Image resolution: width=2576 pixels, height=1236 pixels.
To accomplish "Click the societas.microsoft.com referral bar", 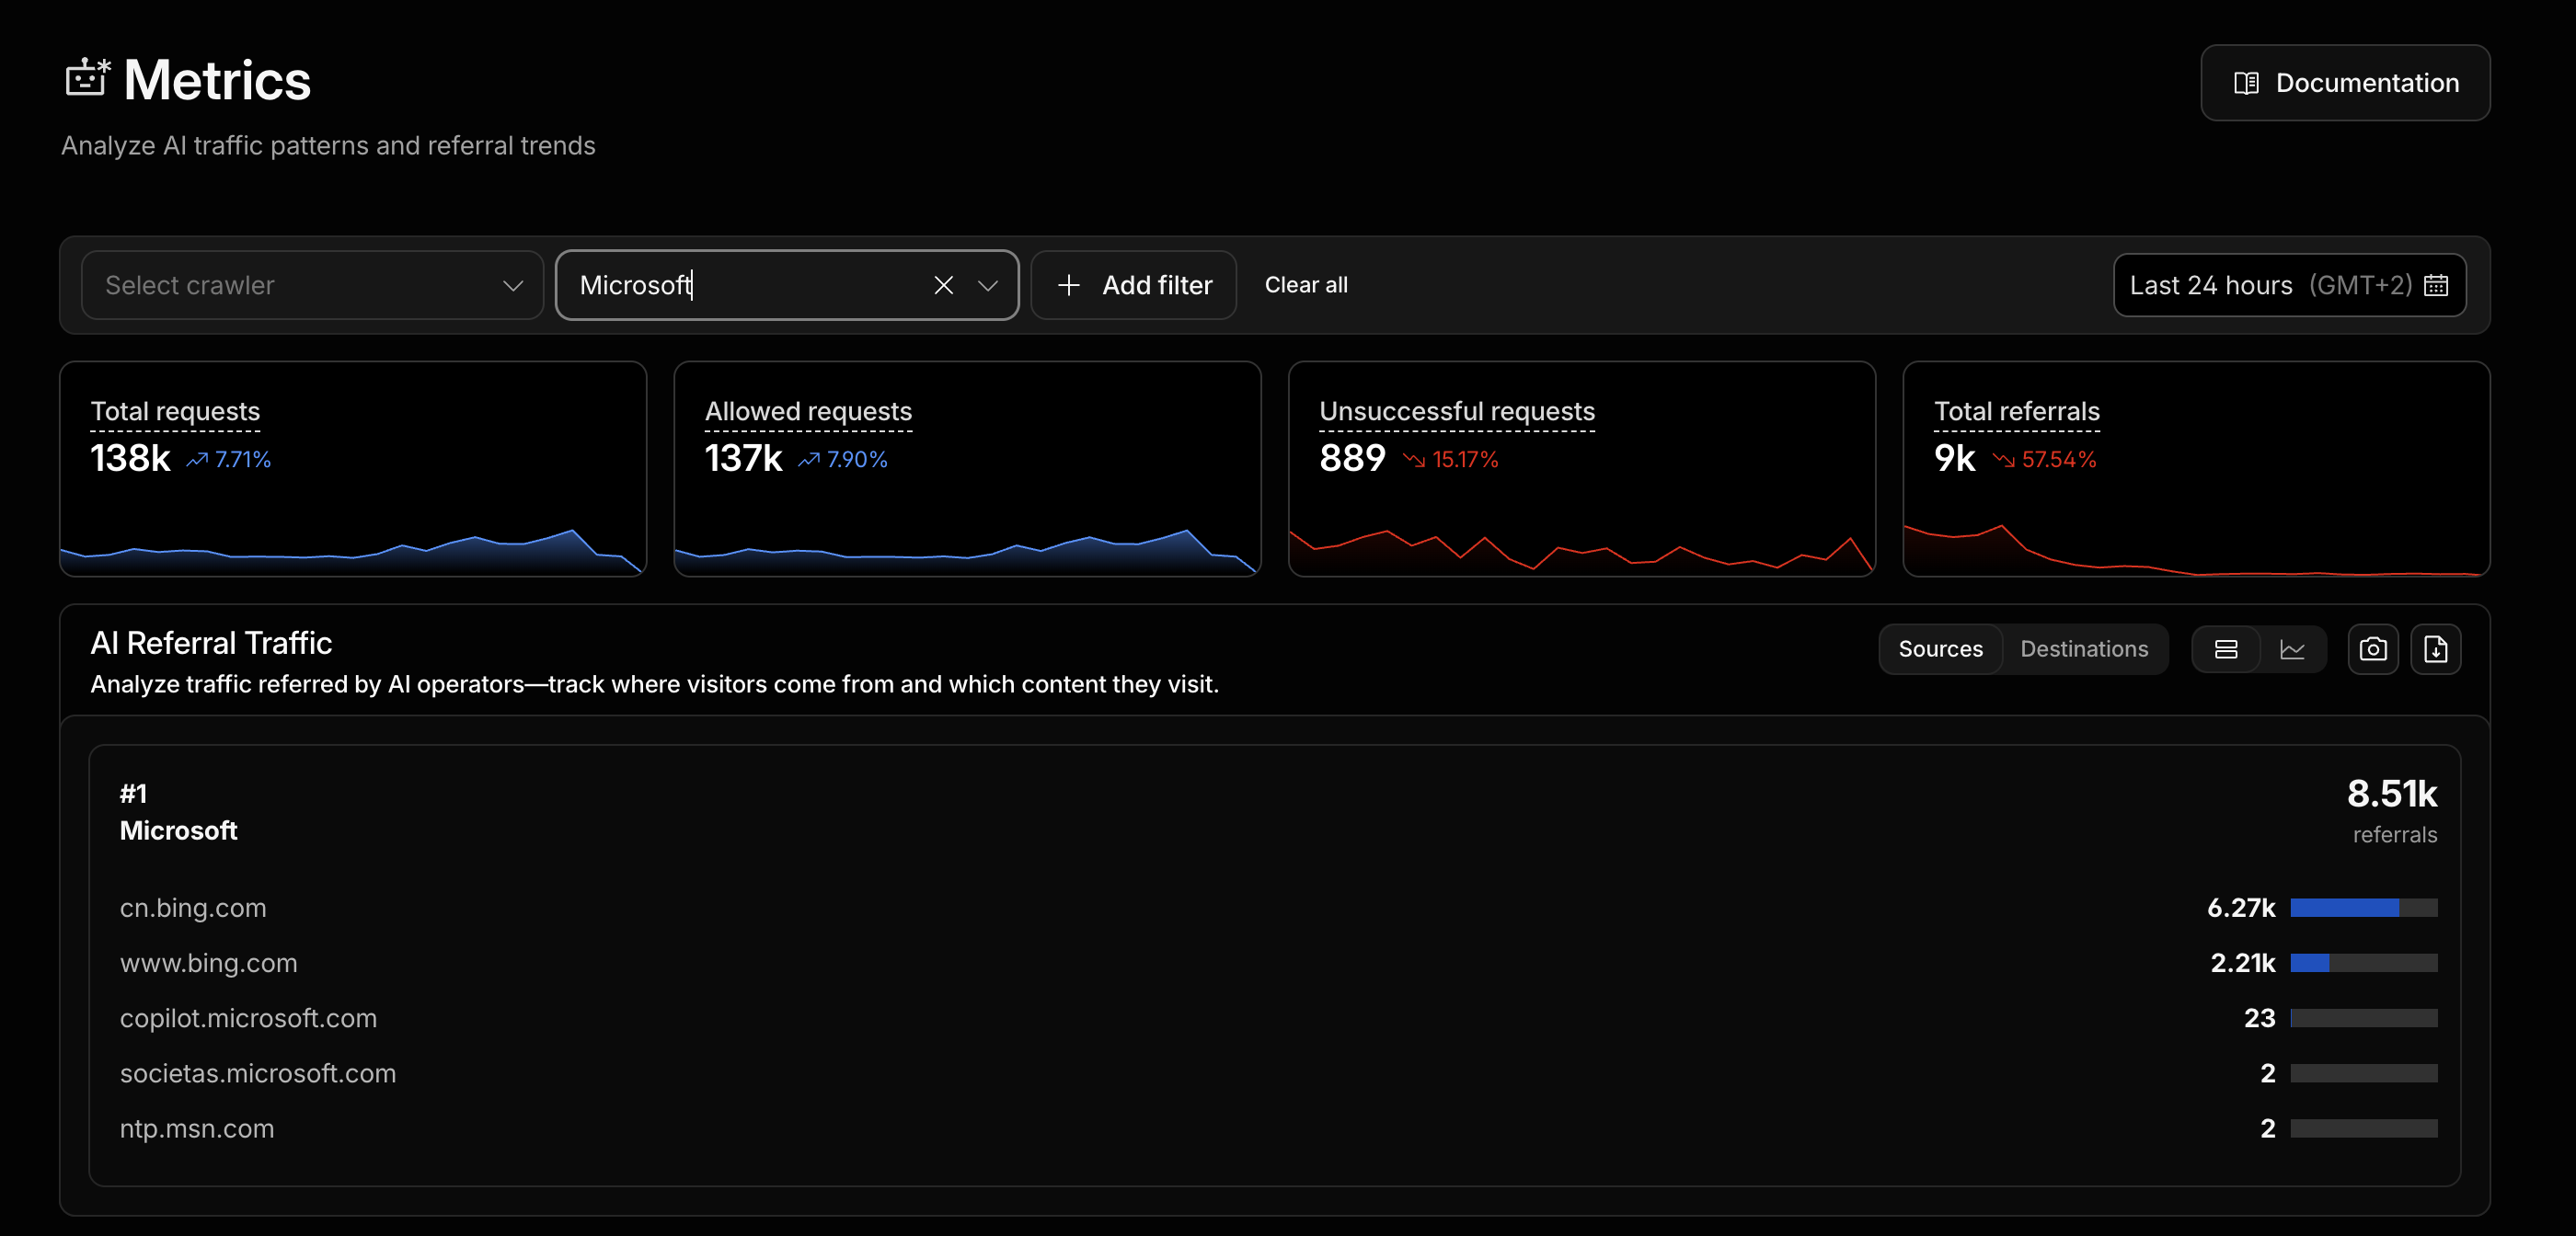I will (x=2363, y=1073).
